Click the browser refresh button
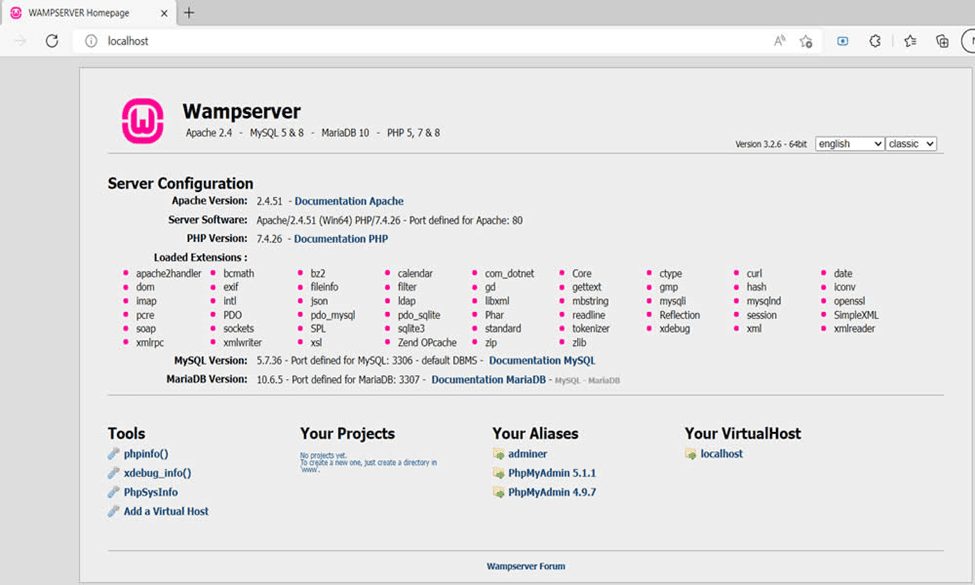The height and width of the screenshot is (585, 975). click(x=52, y=41)
